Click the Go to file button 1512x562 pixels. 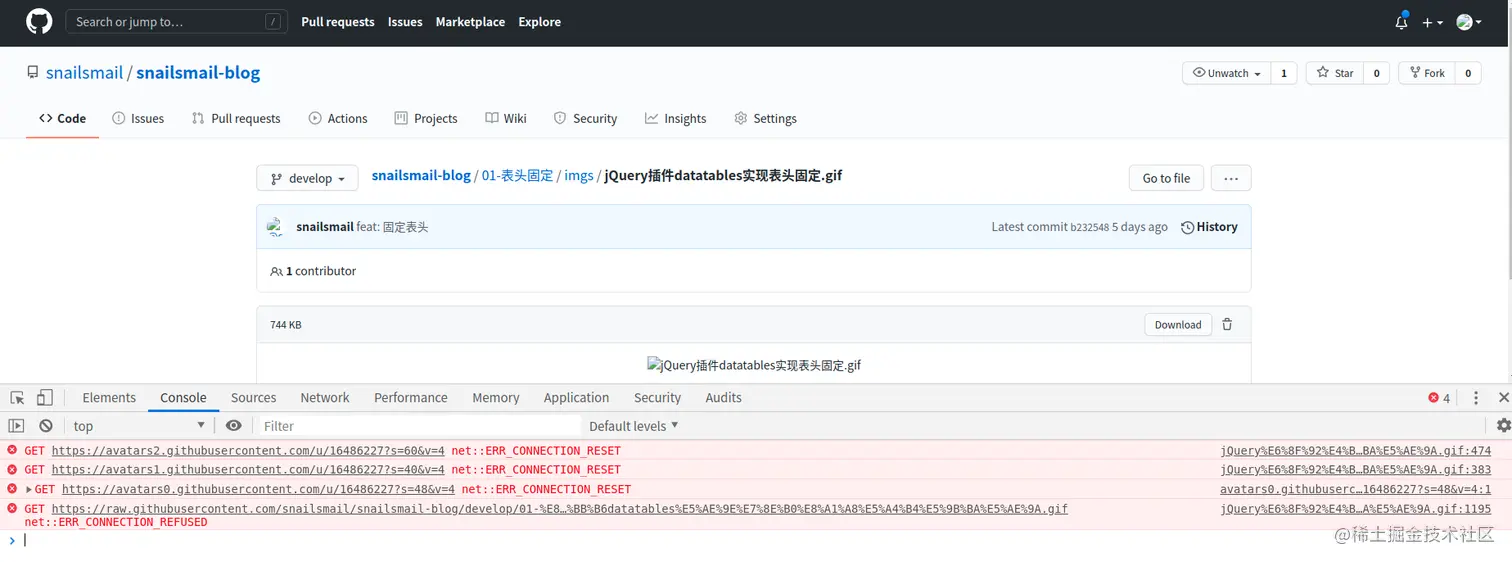1166,178
